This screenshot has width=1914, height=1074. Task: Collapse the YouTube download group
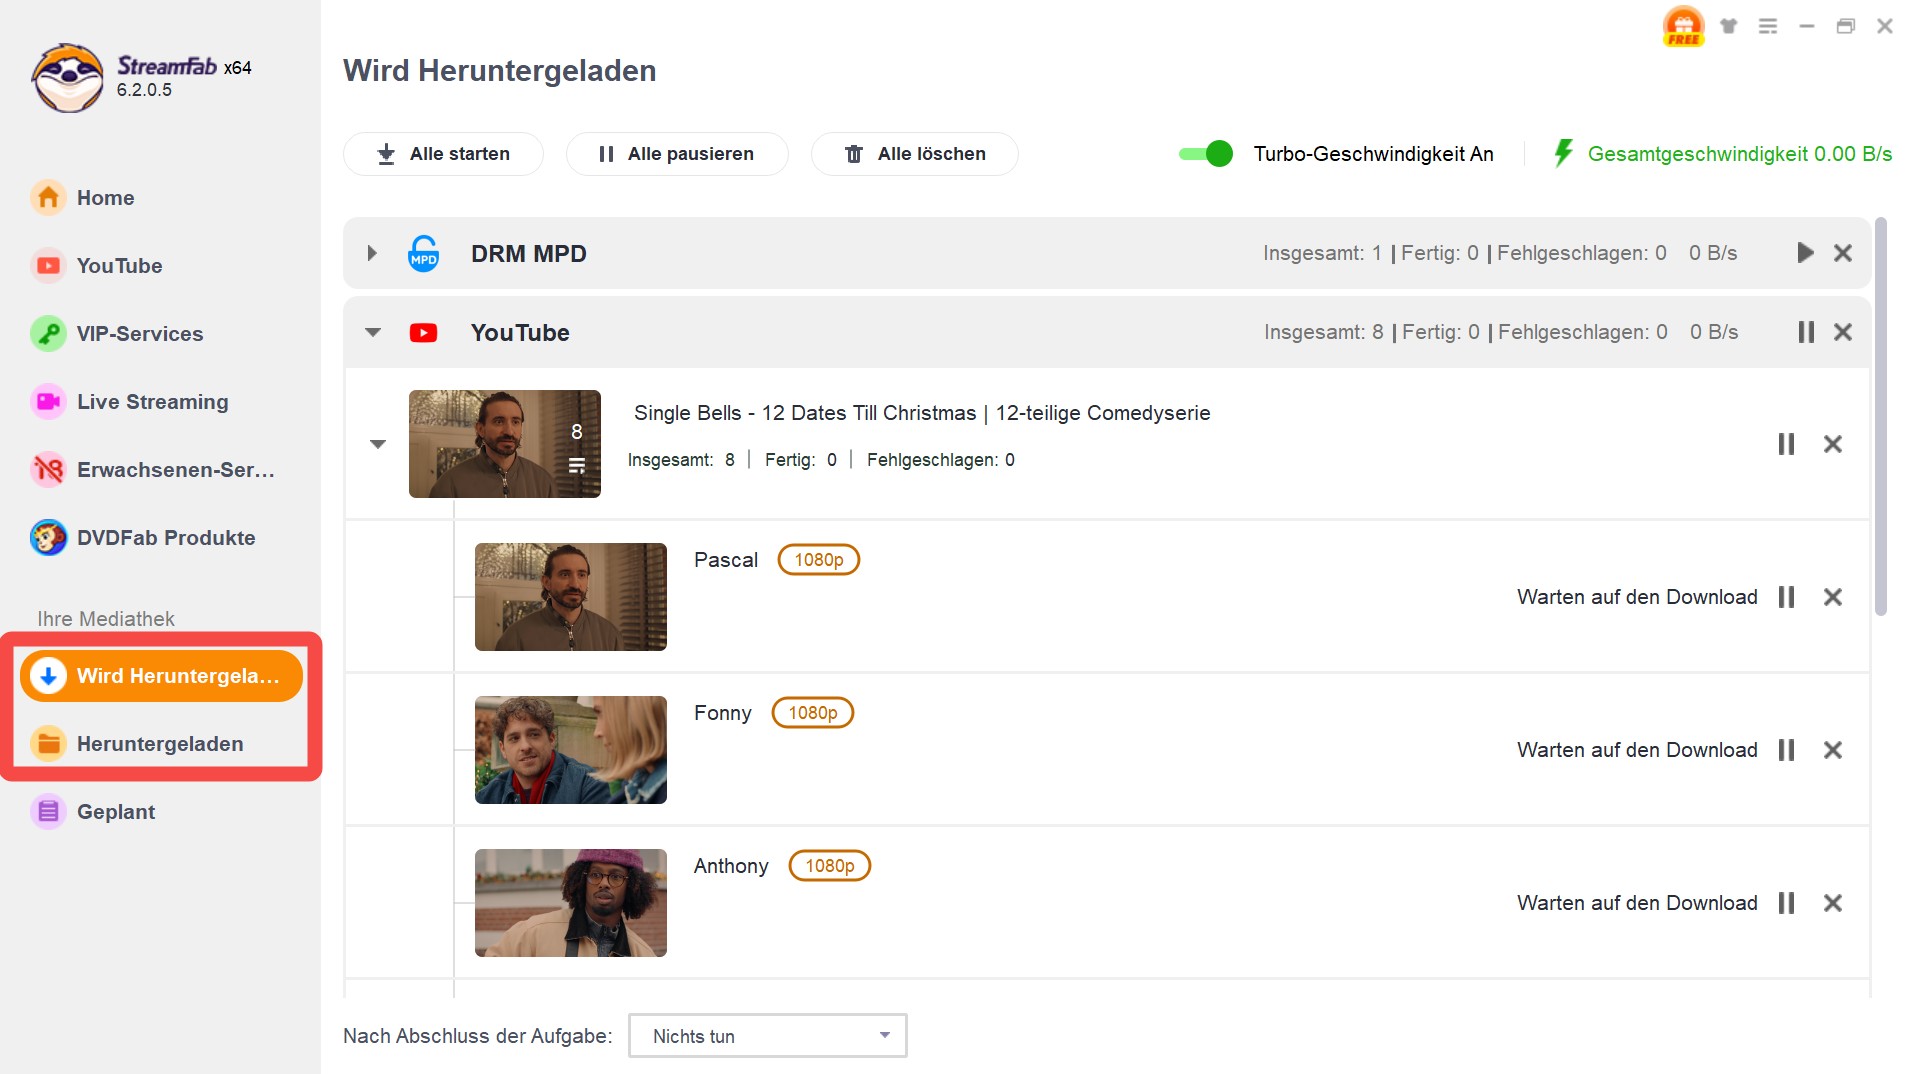click(x=373, y=332)
